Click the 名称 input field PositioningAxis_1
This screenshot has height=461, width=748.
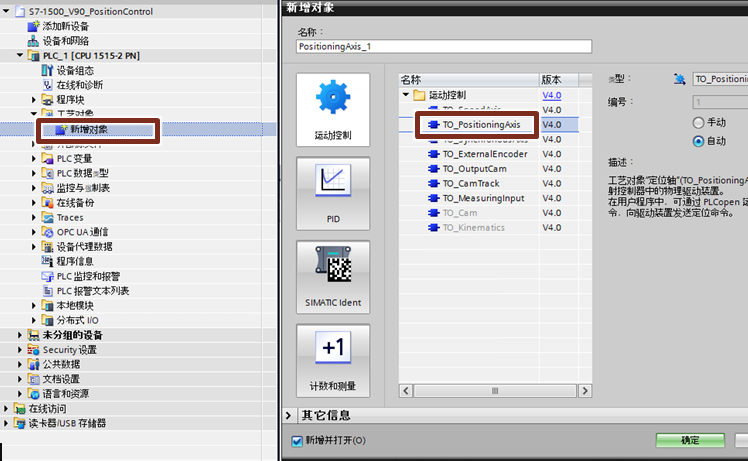coord(444,46)
